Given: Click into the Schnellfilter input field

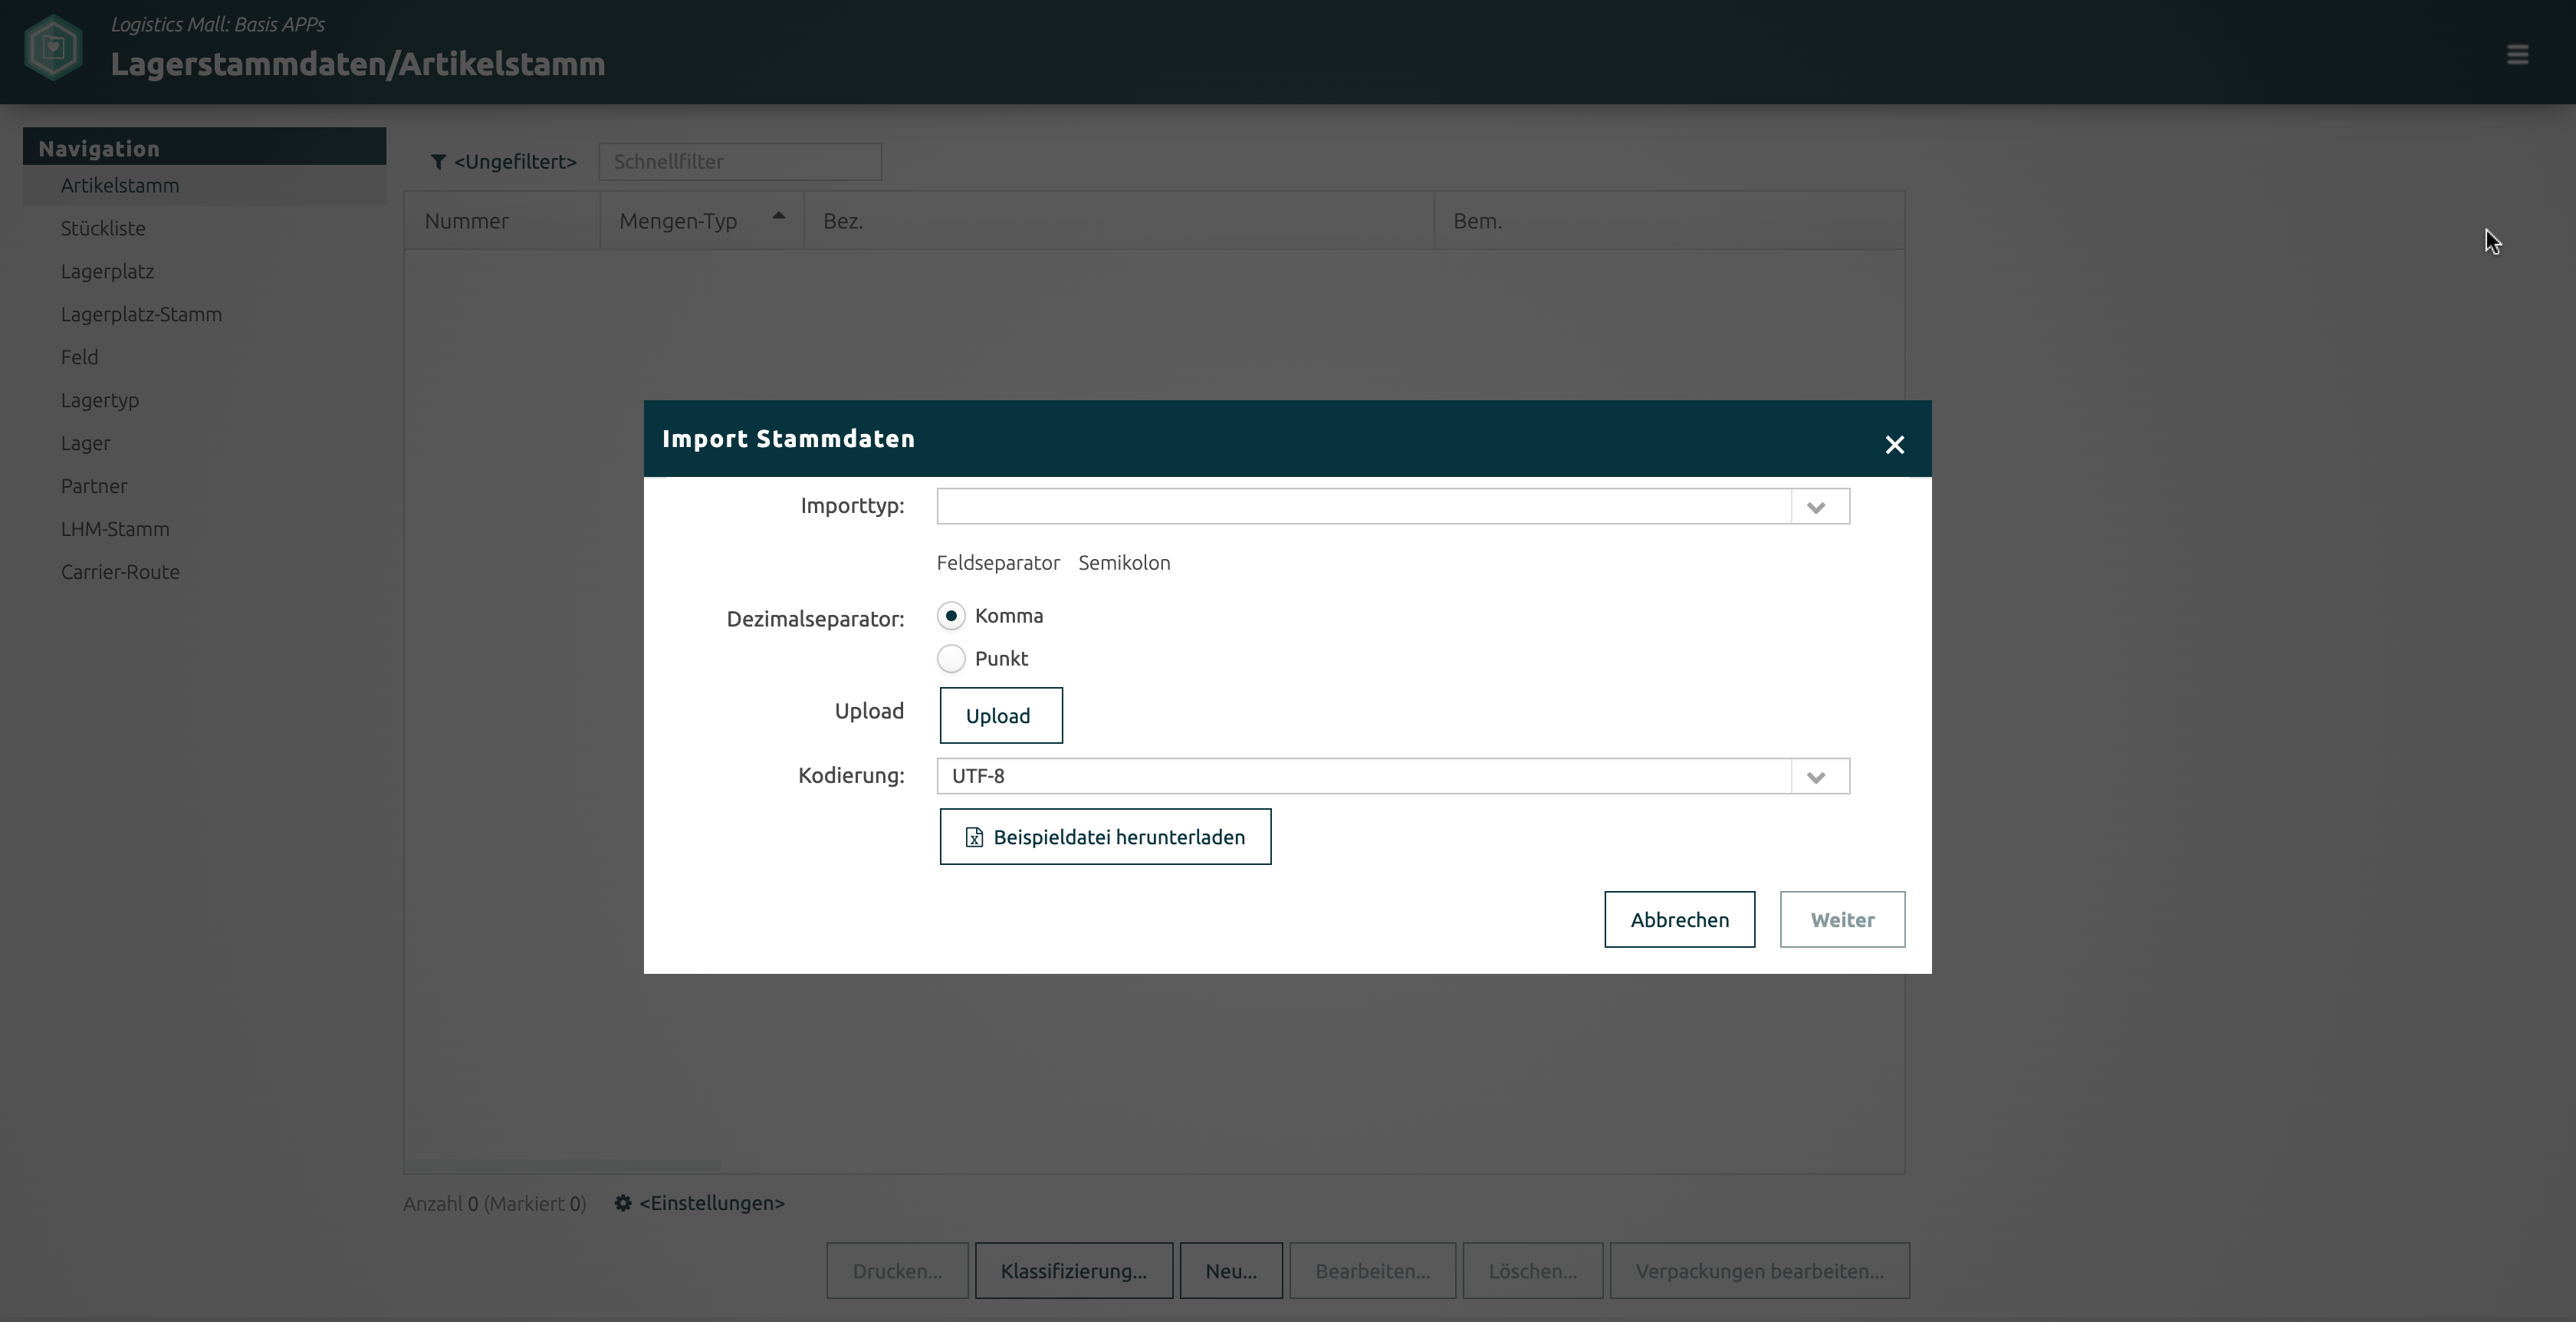Looking at the screenshot, I should point(739,162).
